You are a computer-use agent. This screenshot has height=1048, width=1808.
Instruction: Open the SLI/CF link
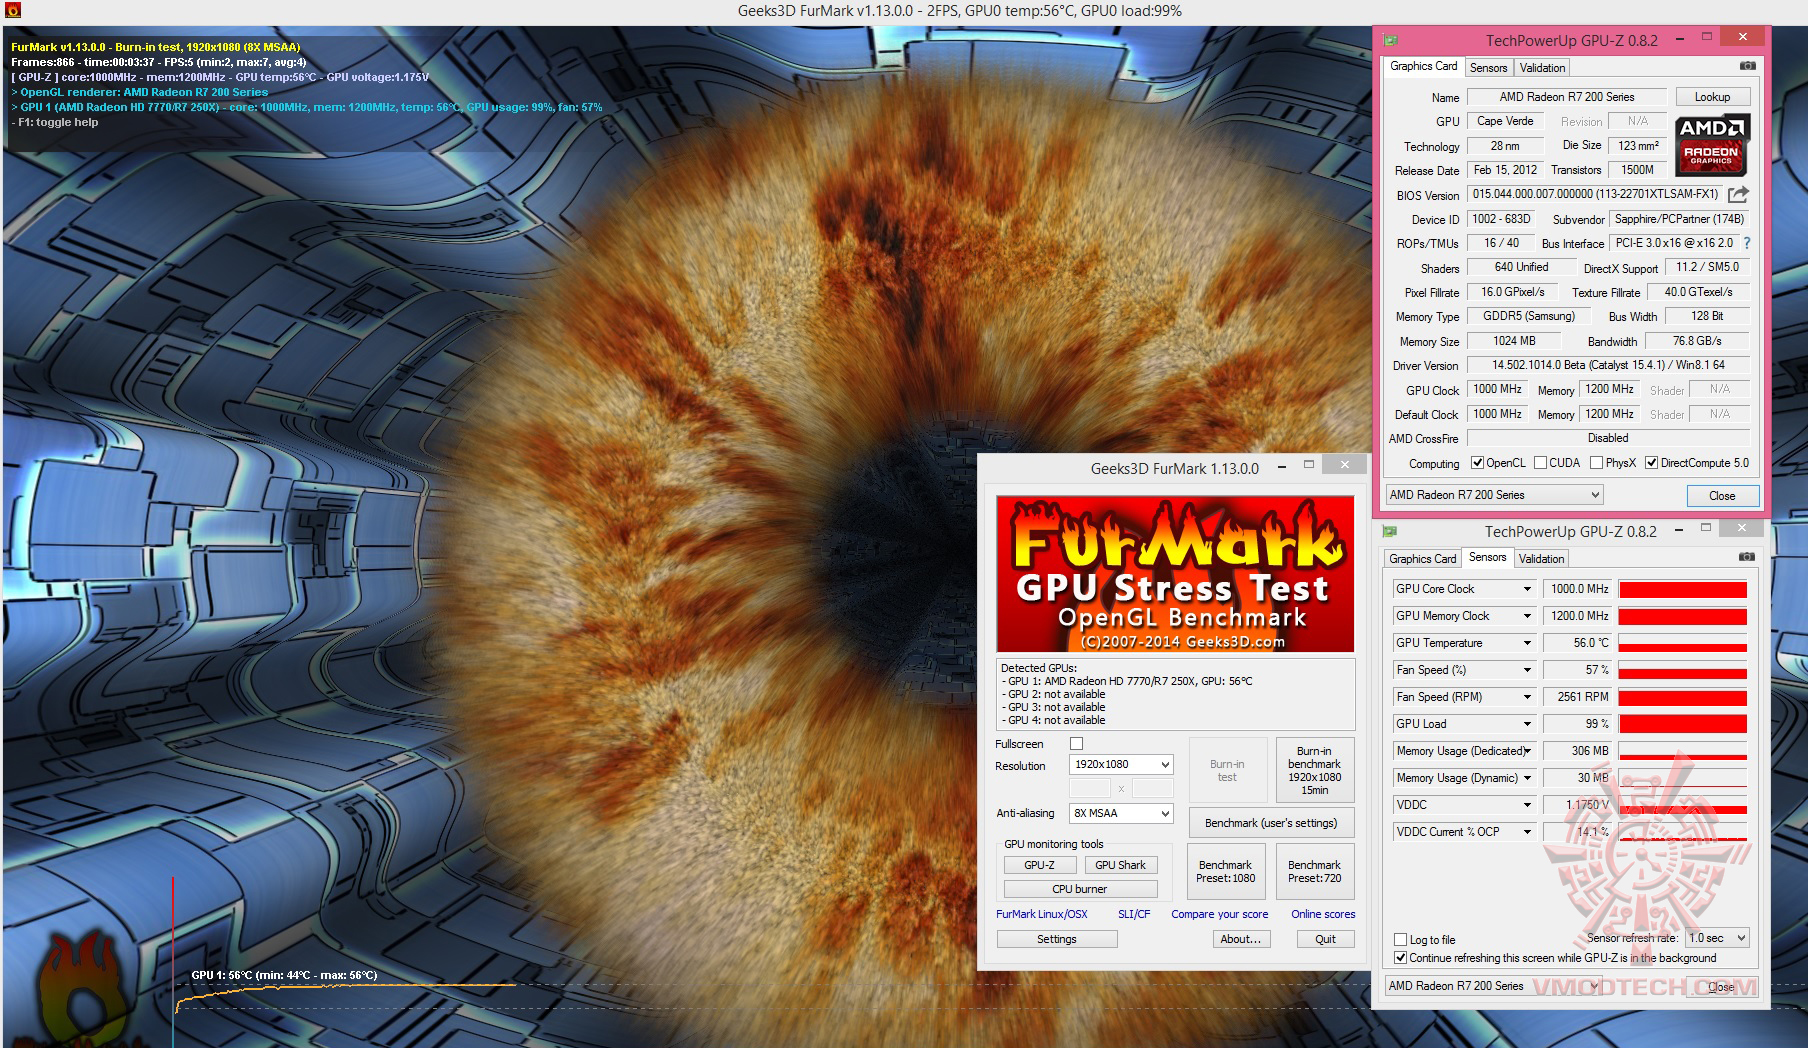[1134, 914]
